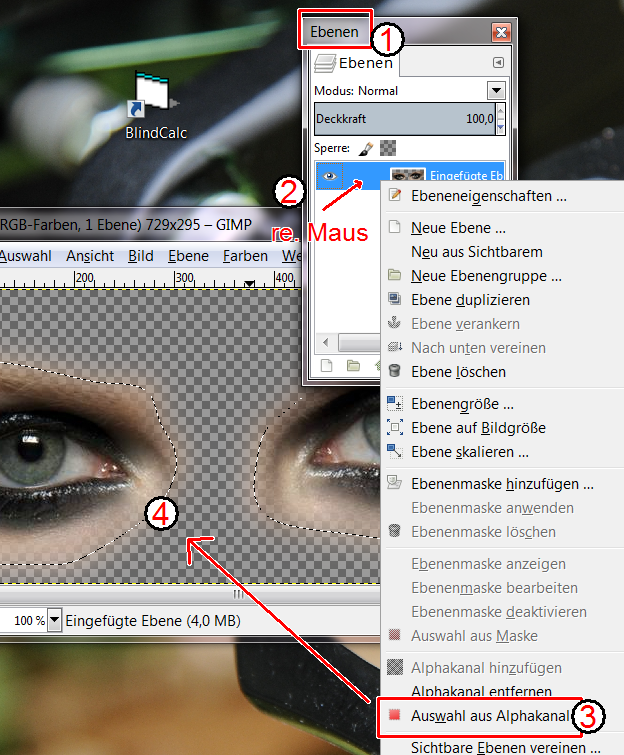Open the BlindCalc desktop shortcut
Viewport: 624px width, 755px height.
click(x=156, y=106)
